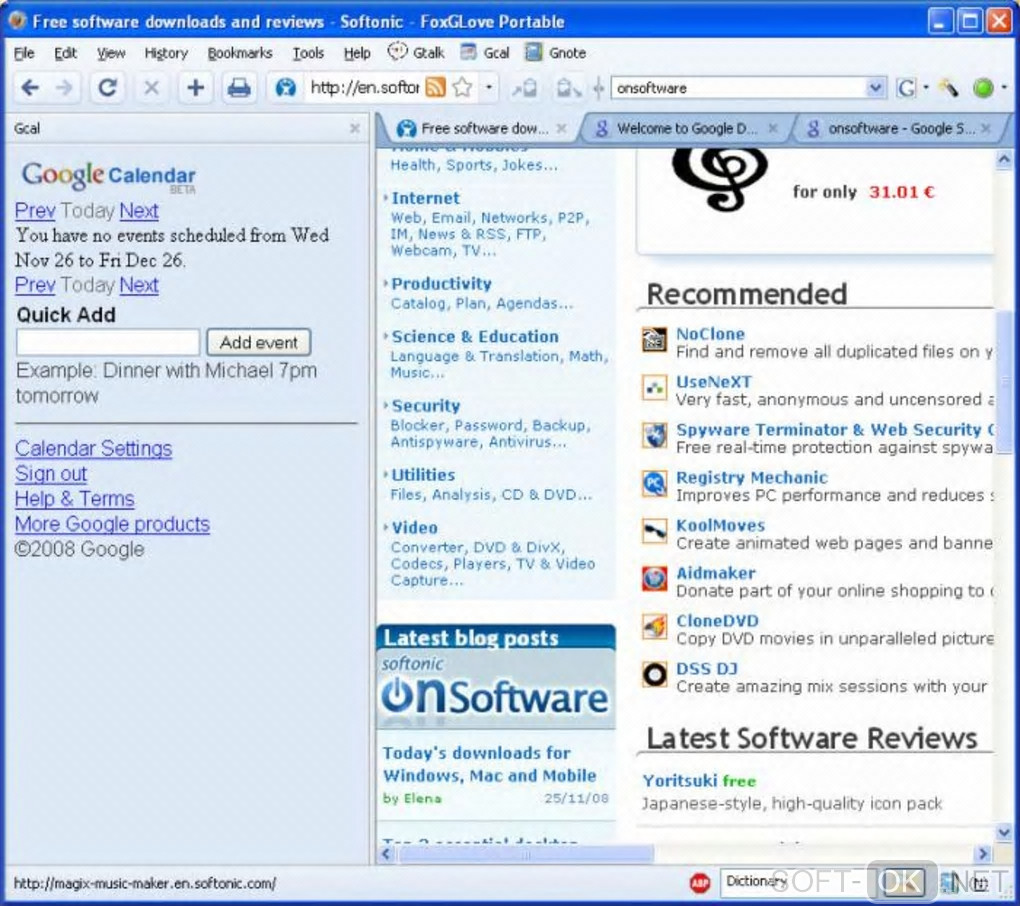This screenshot has height=906, width=1020.
Task: Click the address bar URL field
Action: [364, 87]
